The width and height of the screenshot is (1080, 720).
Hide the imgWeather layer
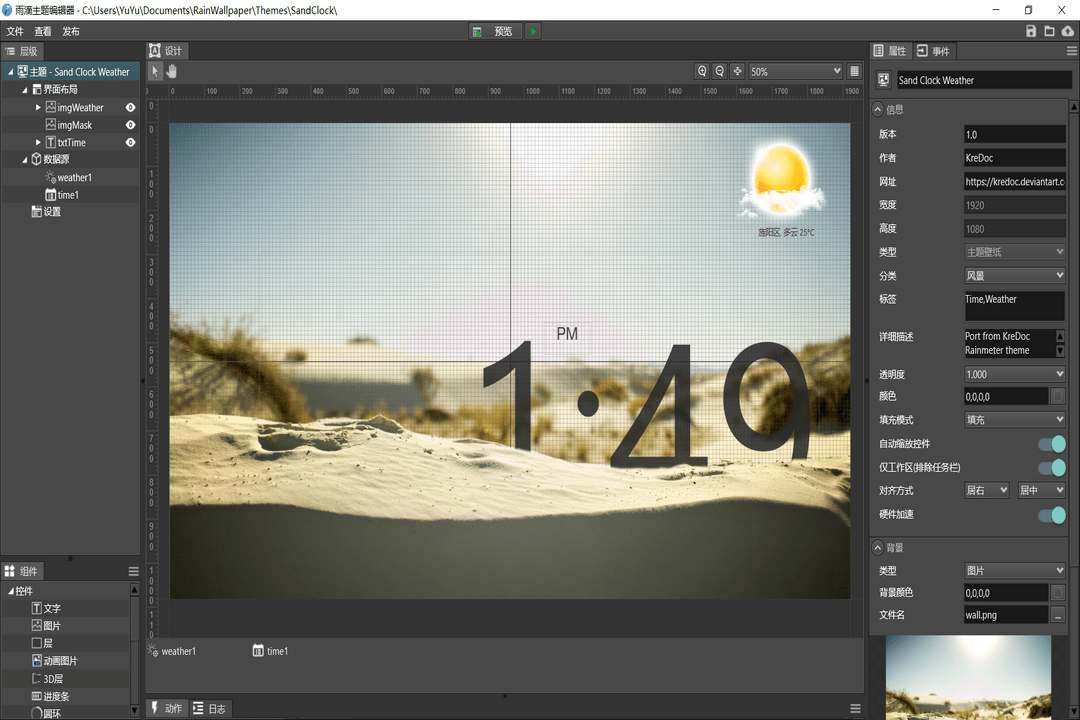[130, 107]
